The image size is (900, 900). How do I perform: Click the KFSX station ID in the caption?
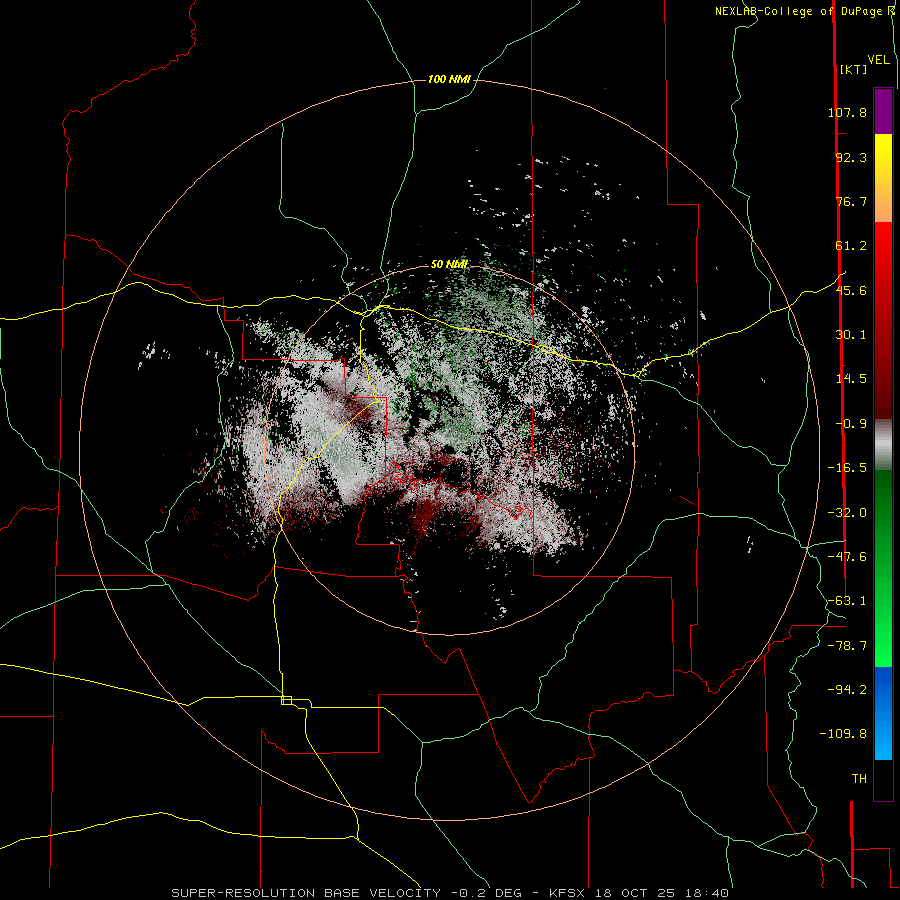568,893
